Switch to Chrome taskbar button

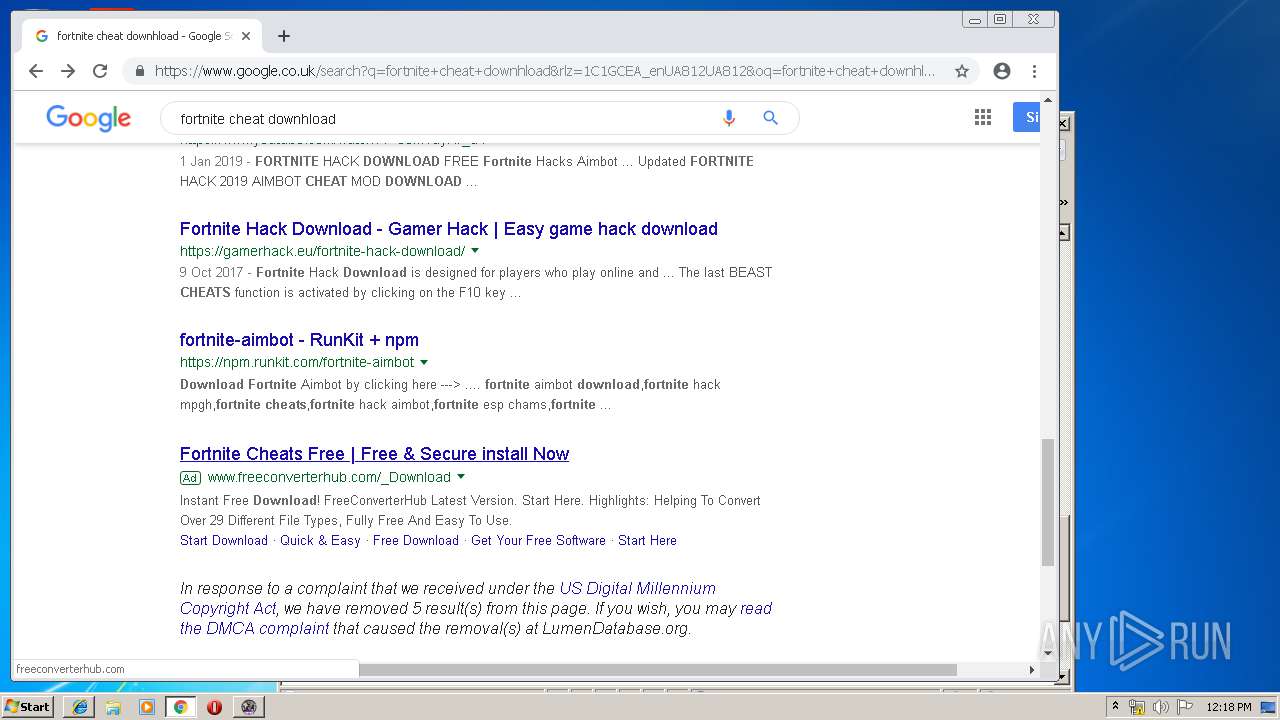point(180,707)
